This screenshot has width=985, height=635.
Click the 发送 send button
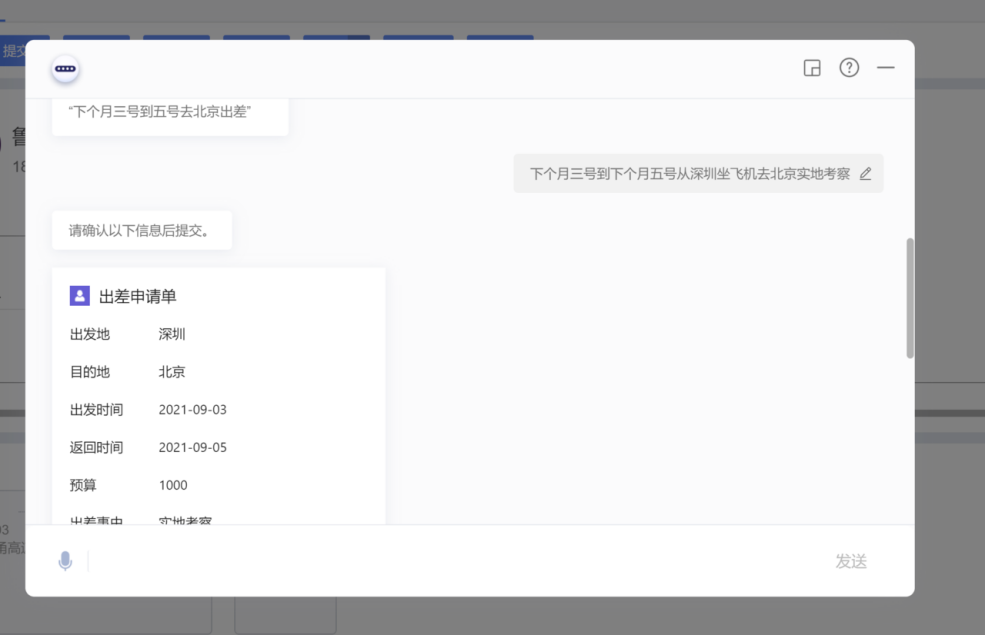(x=851, y=561)
